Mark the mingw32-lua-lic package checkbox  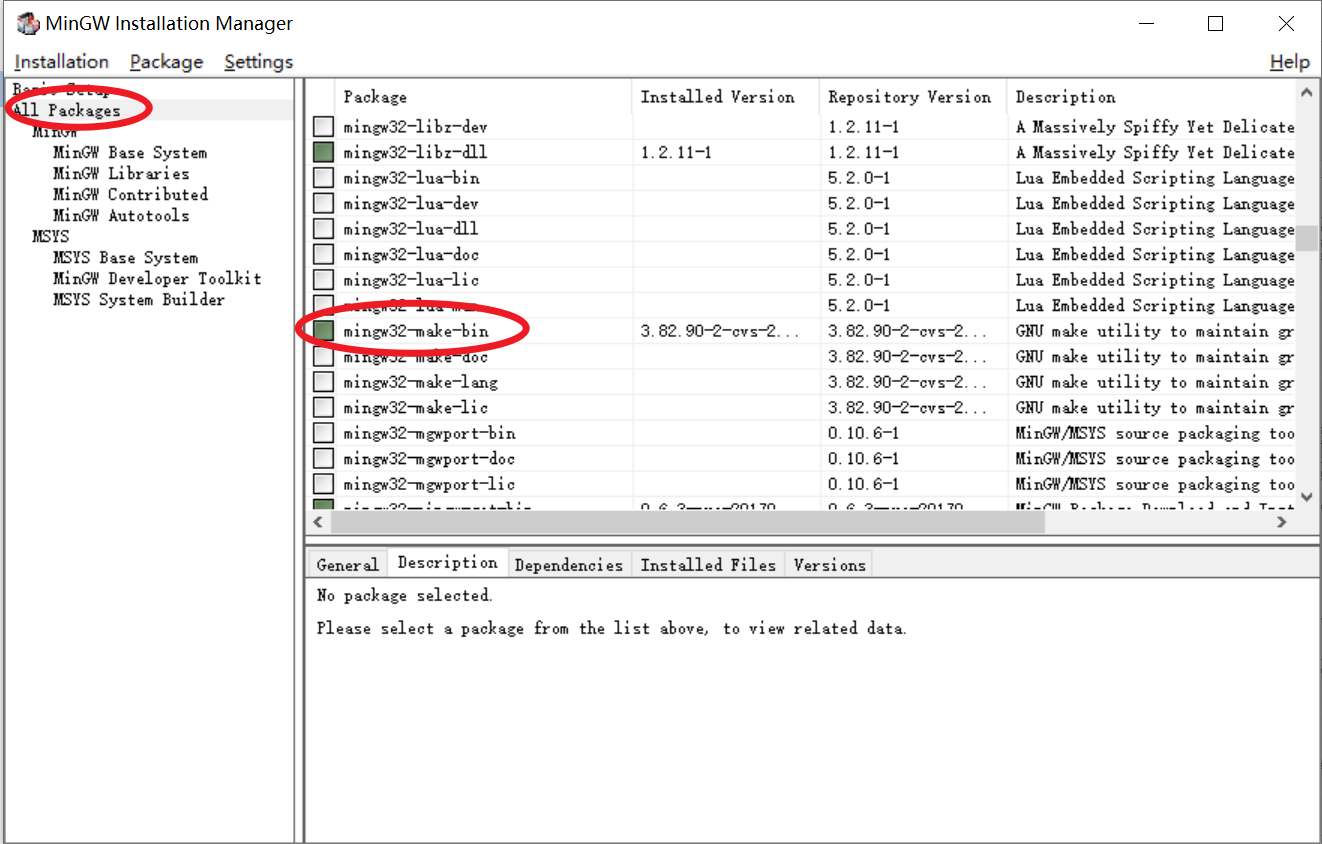point(323,280)
